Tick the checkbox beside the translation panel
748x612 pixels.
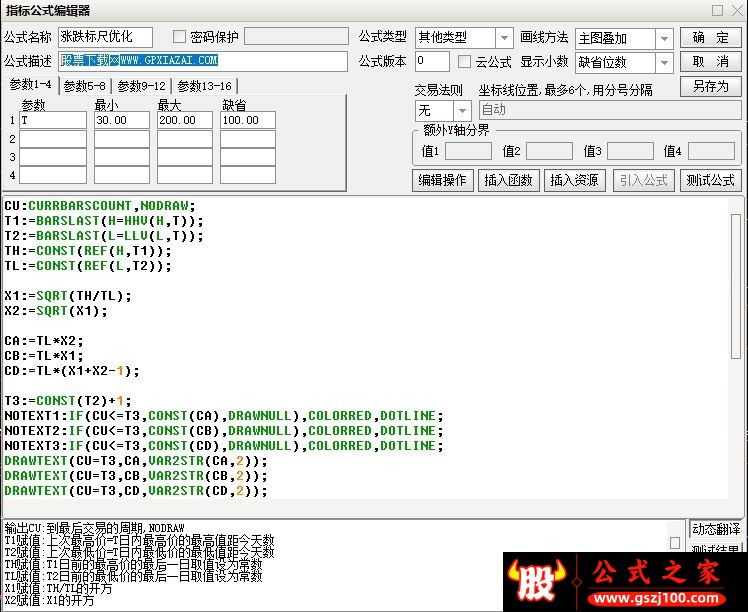(x=675, y=543)
